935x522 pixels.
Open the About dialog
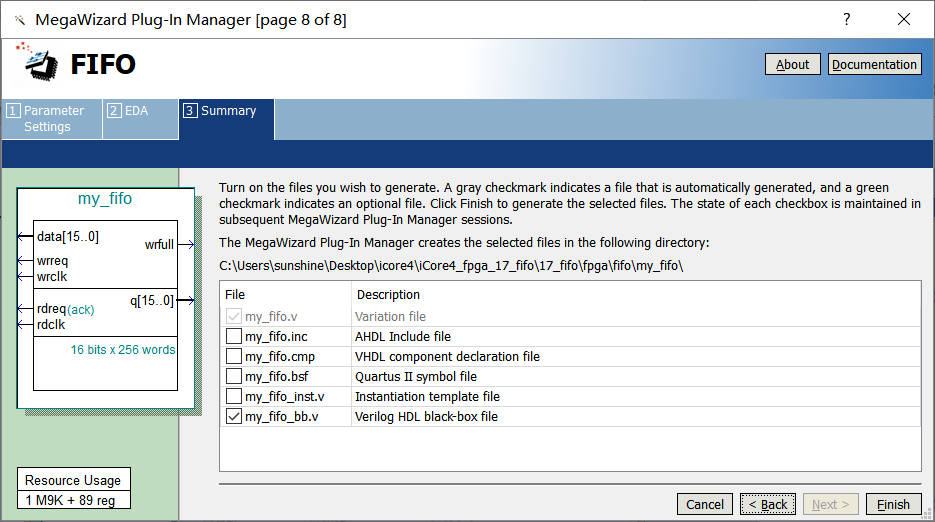[792, 64]
